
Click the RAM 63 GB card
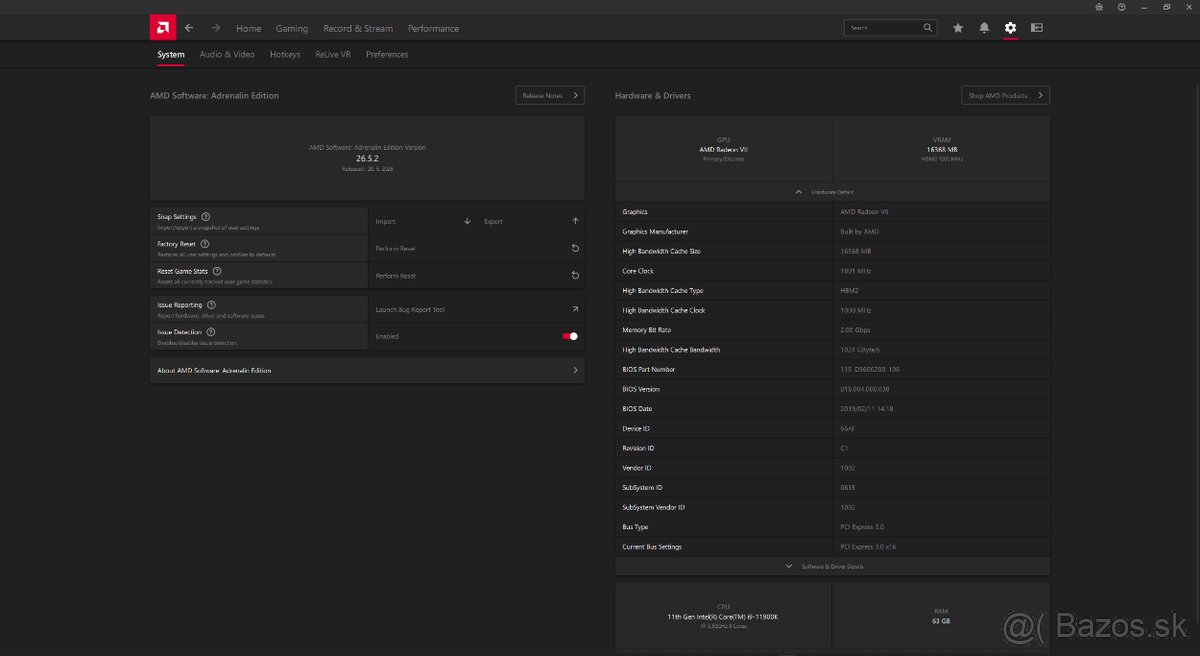(941, 616)
